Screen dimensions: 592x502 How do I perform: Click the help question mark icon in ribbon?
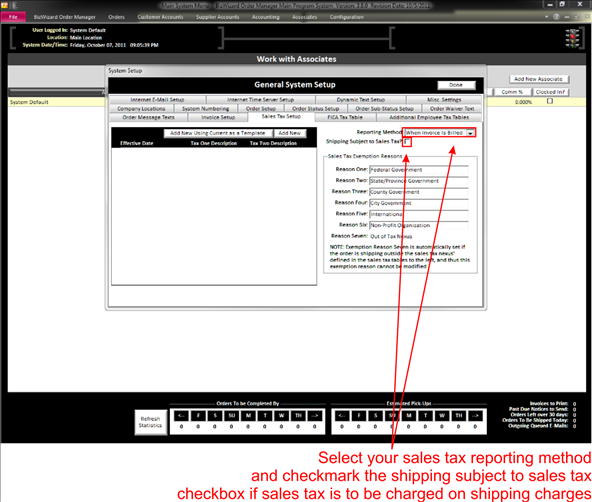(556, 17)
